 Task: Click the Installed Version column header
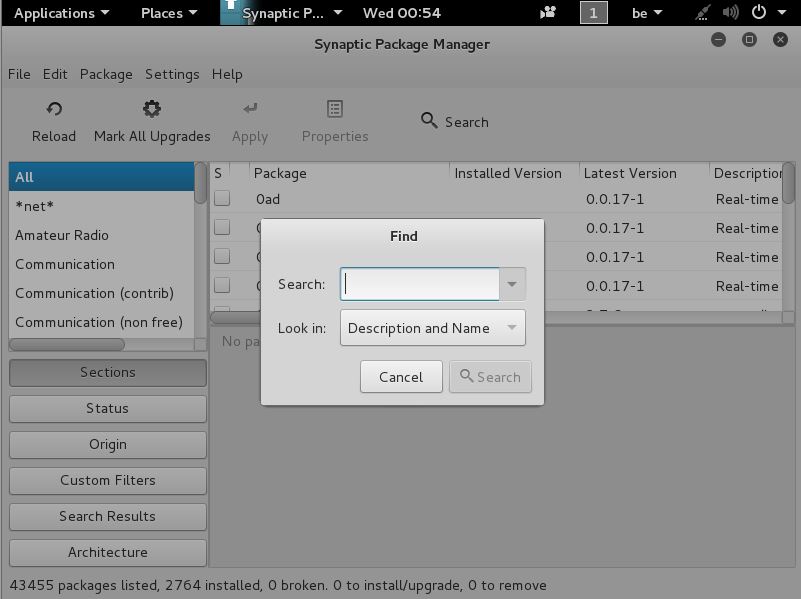pos(514,173)
